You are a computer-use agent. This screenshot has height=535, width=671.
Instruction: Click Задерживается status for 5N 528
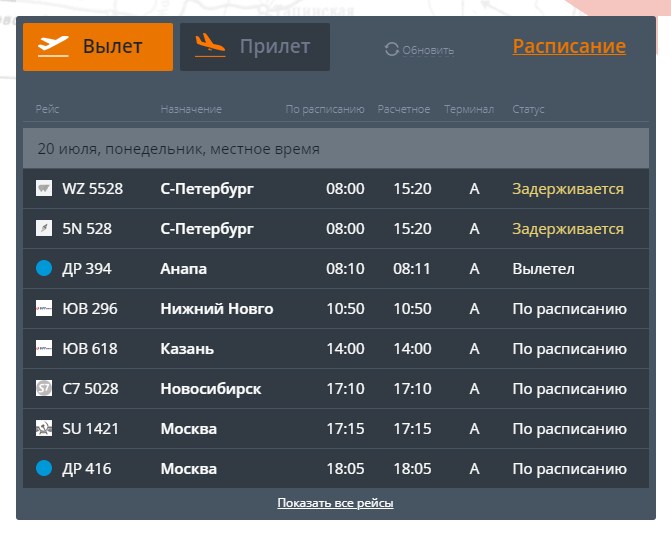[x=568, y=229]
